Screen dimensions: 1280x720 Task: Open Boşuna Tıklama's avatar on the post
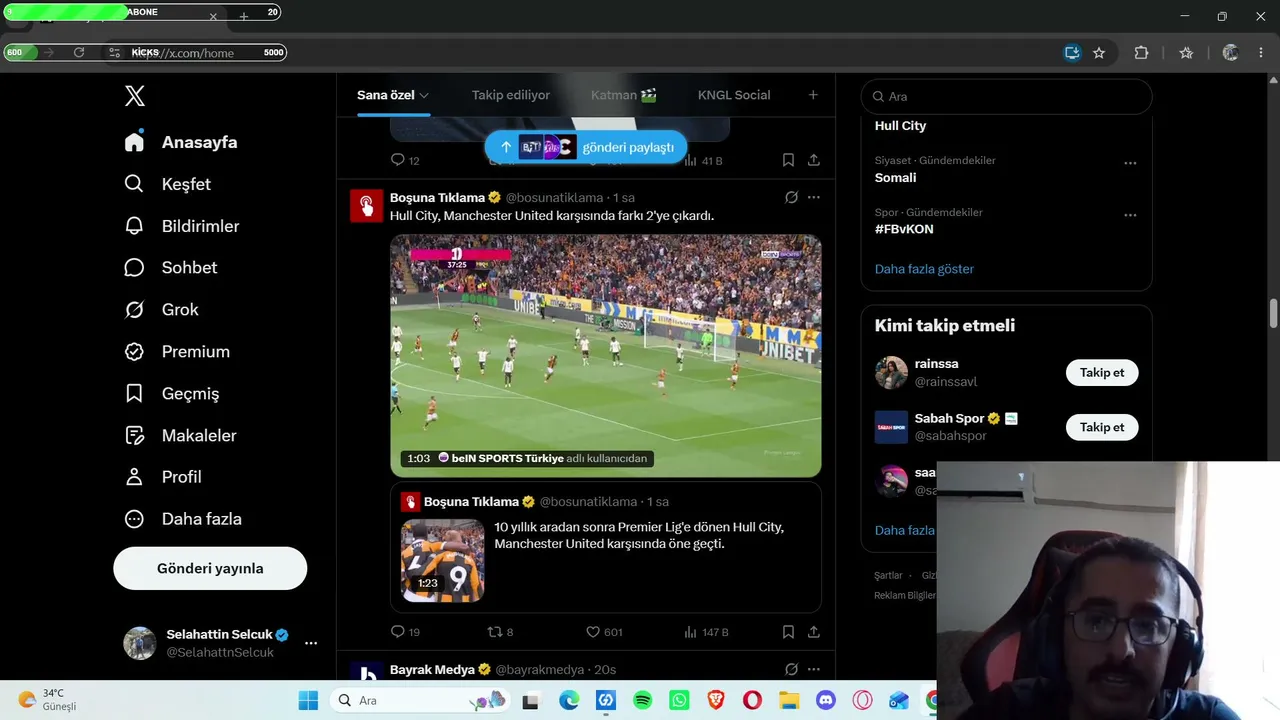point(366,205)
